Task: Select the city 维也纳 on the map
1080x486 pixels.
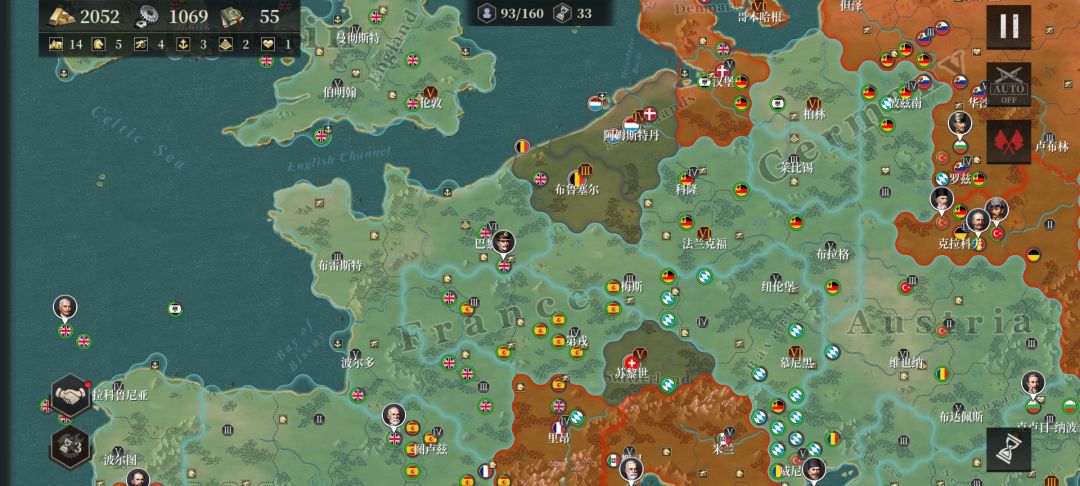Action: point(905,363)
